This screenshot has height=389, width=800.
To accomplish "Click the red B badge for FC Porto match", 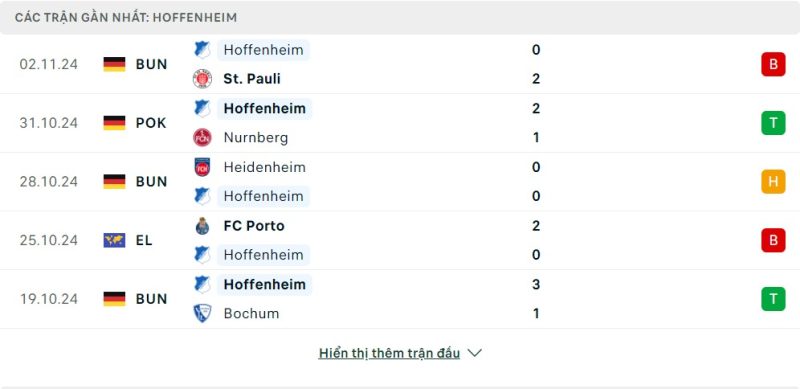I will [773, 240].
